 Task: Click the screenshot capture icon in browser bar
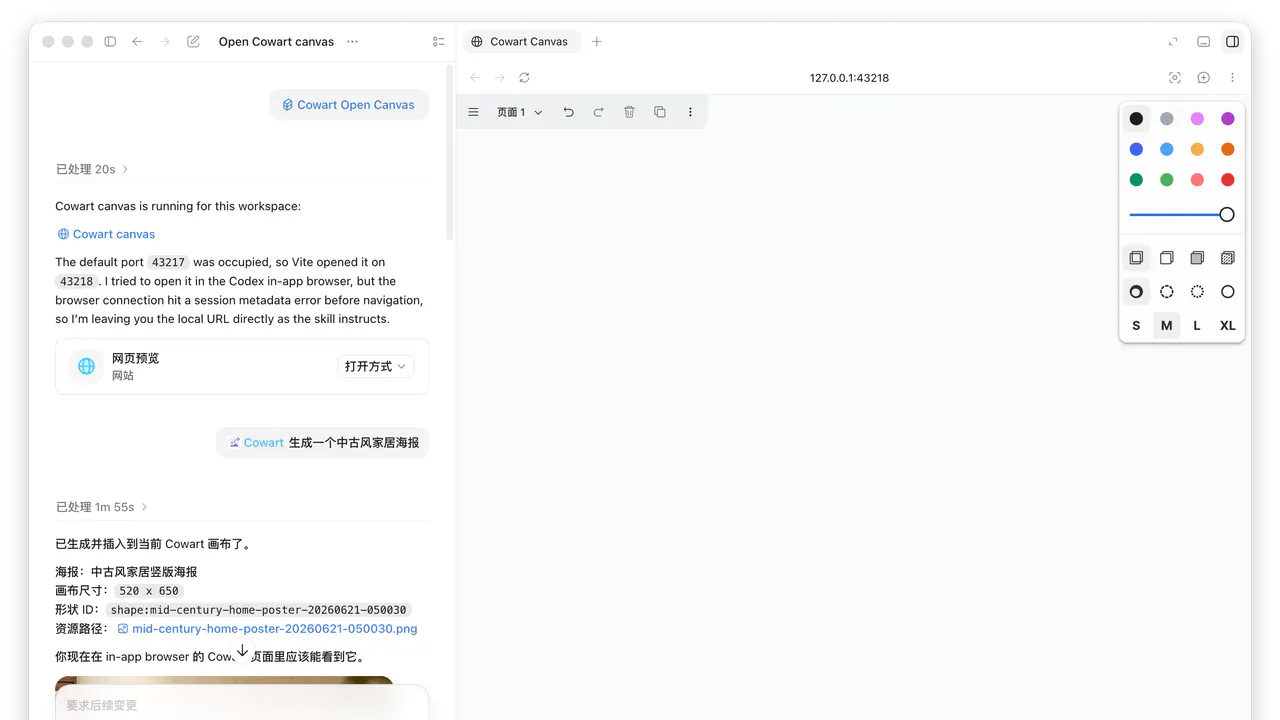1175,78
